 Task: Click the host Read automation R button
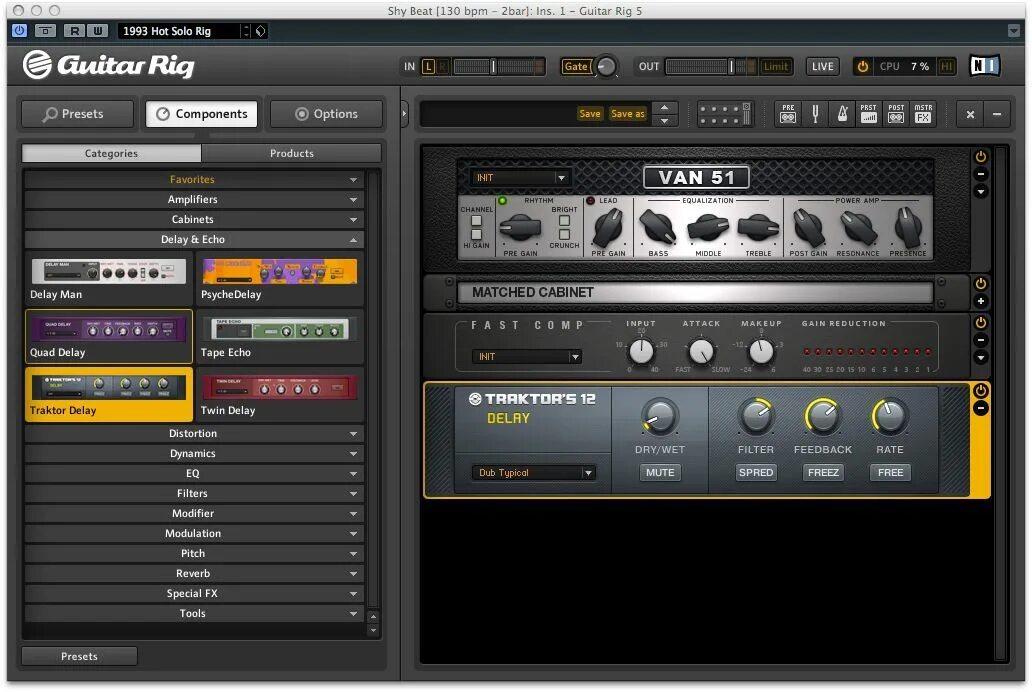(x=74, y=30)
